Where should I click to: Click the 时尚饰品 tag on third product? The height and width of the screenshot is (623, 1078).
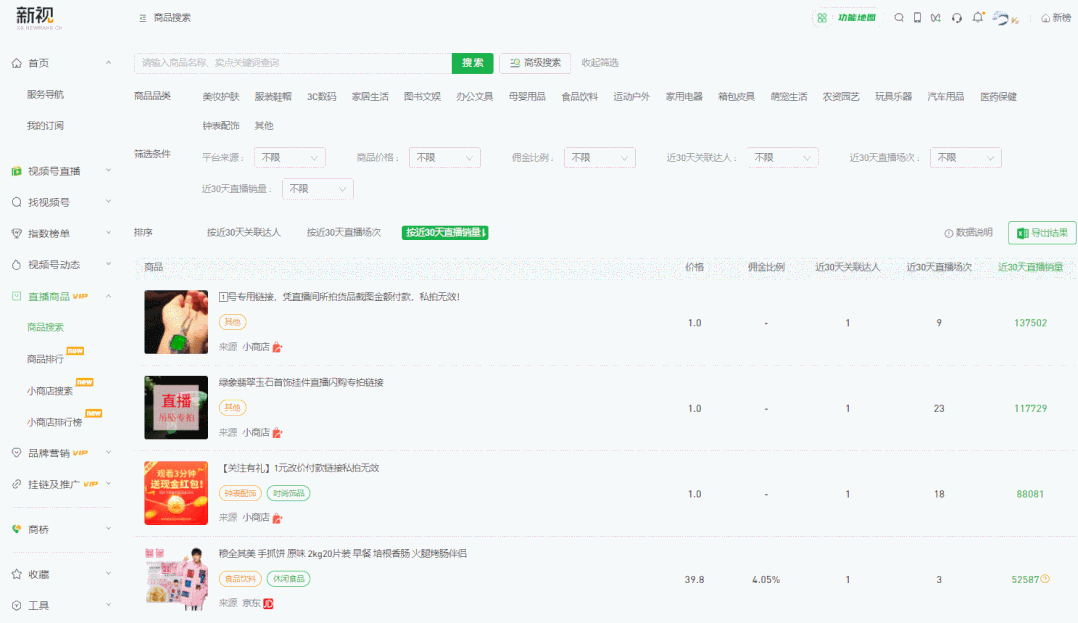pyautogui.click(x=288, y=493)
